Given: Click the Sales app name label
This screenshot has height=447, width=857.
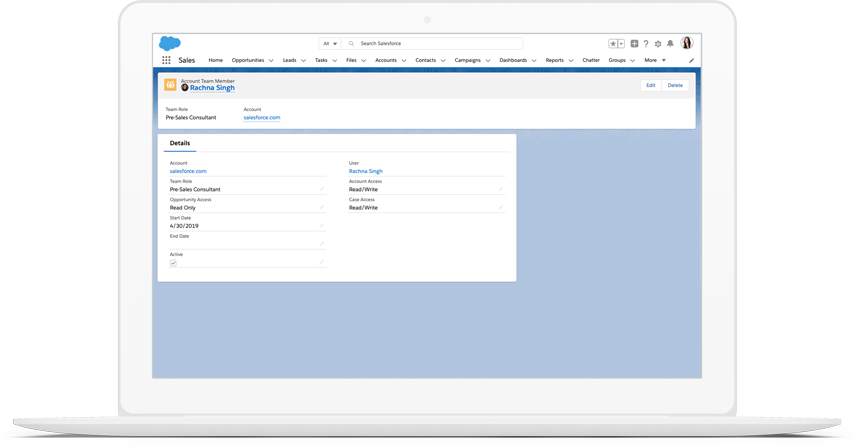Looking at the screenshot, I should point(186,60).
